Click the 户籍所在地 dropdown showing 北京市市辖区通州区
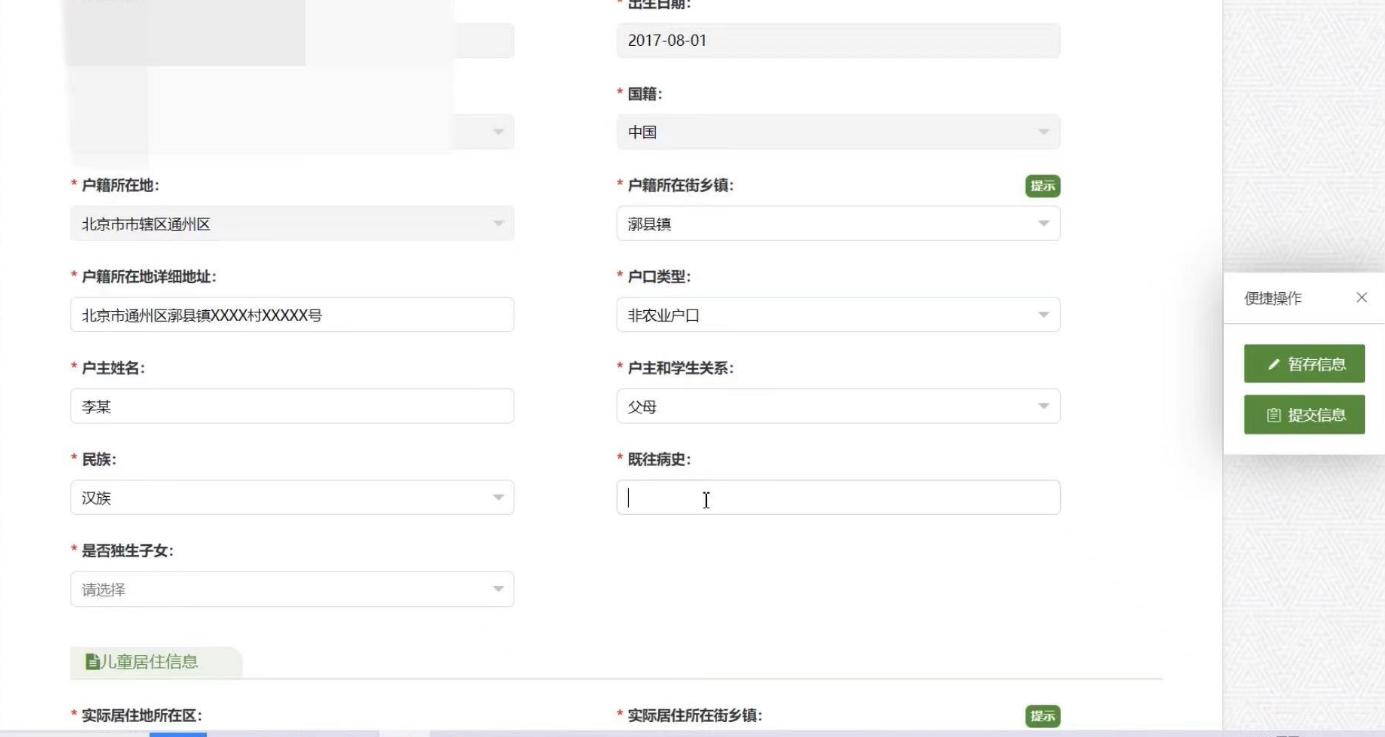 point(292,224)
